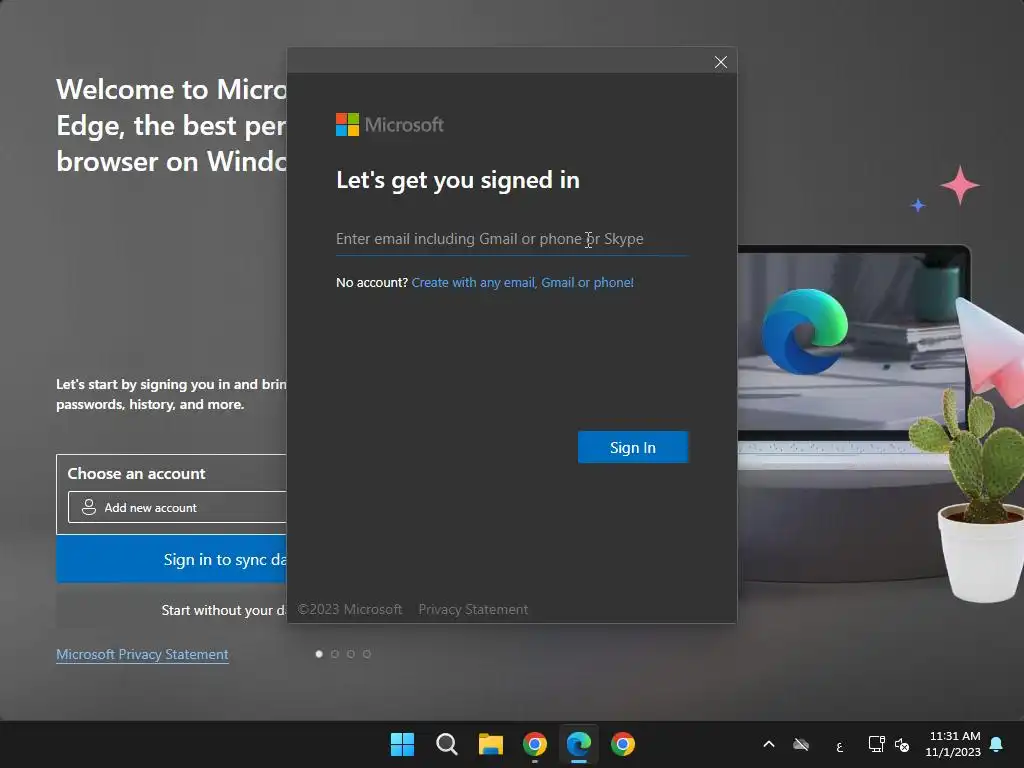Click Let's get you signed in heading
The width and height of the screenshot is (1024, 768).
coord(458,180)
